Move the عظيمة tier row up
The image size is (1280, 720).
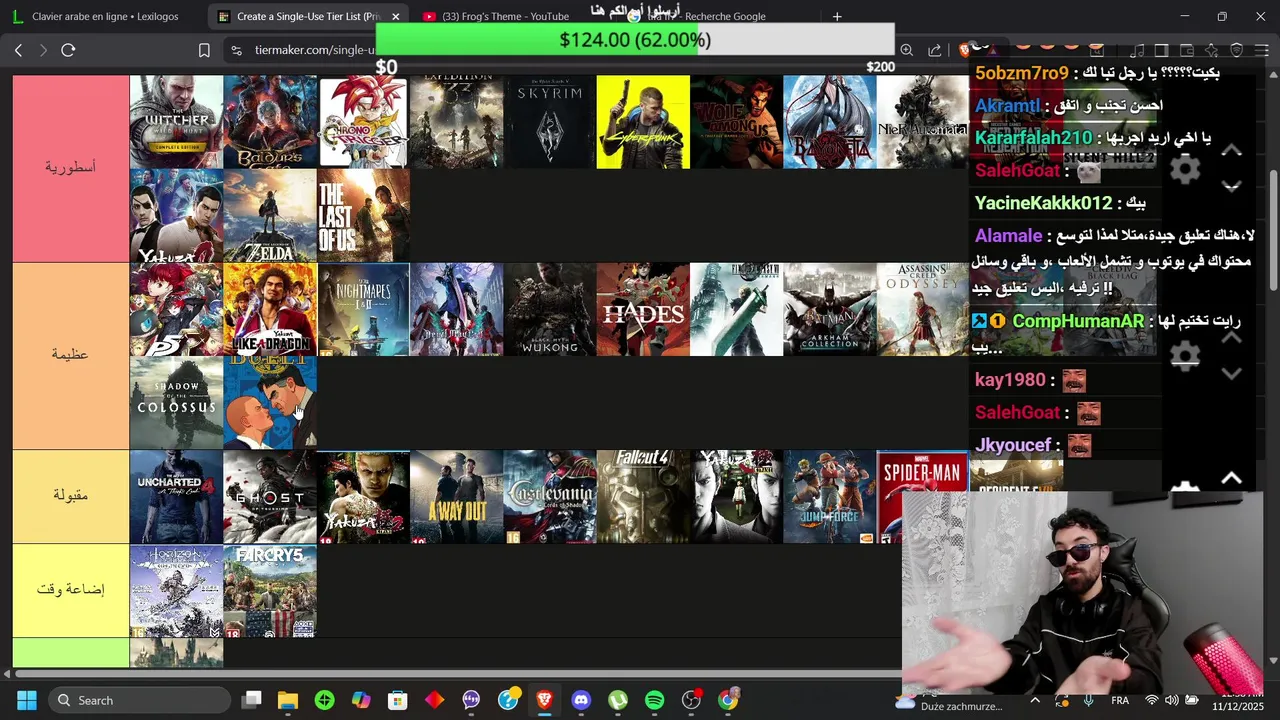(x=1232, y=337)
